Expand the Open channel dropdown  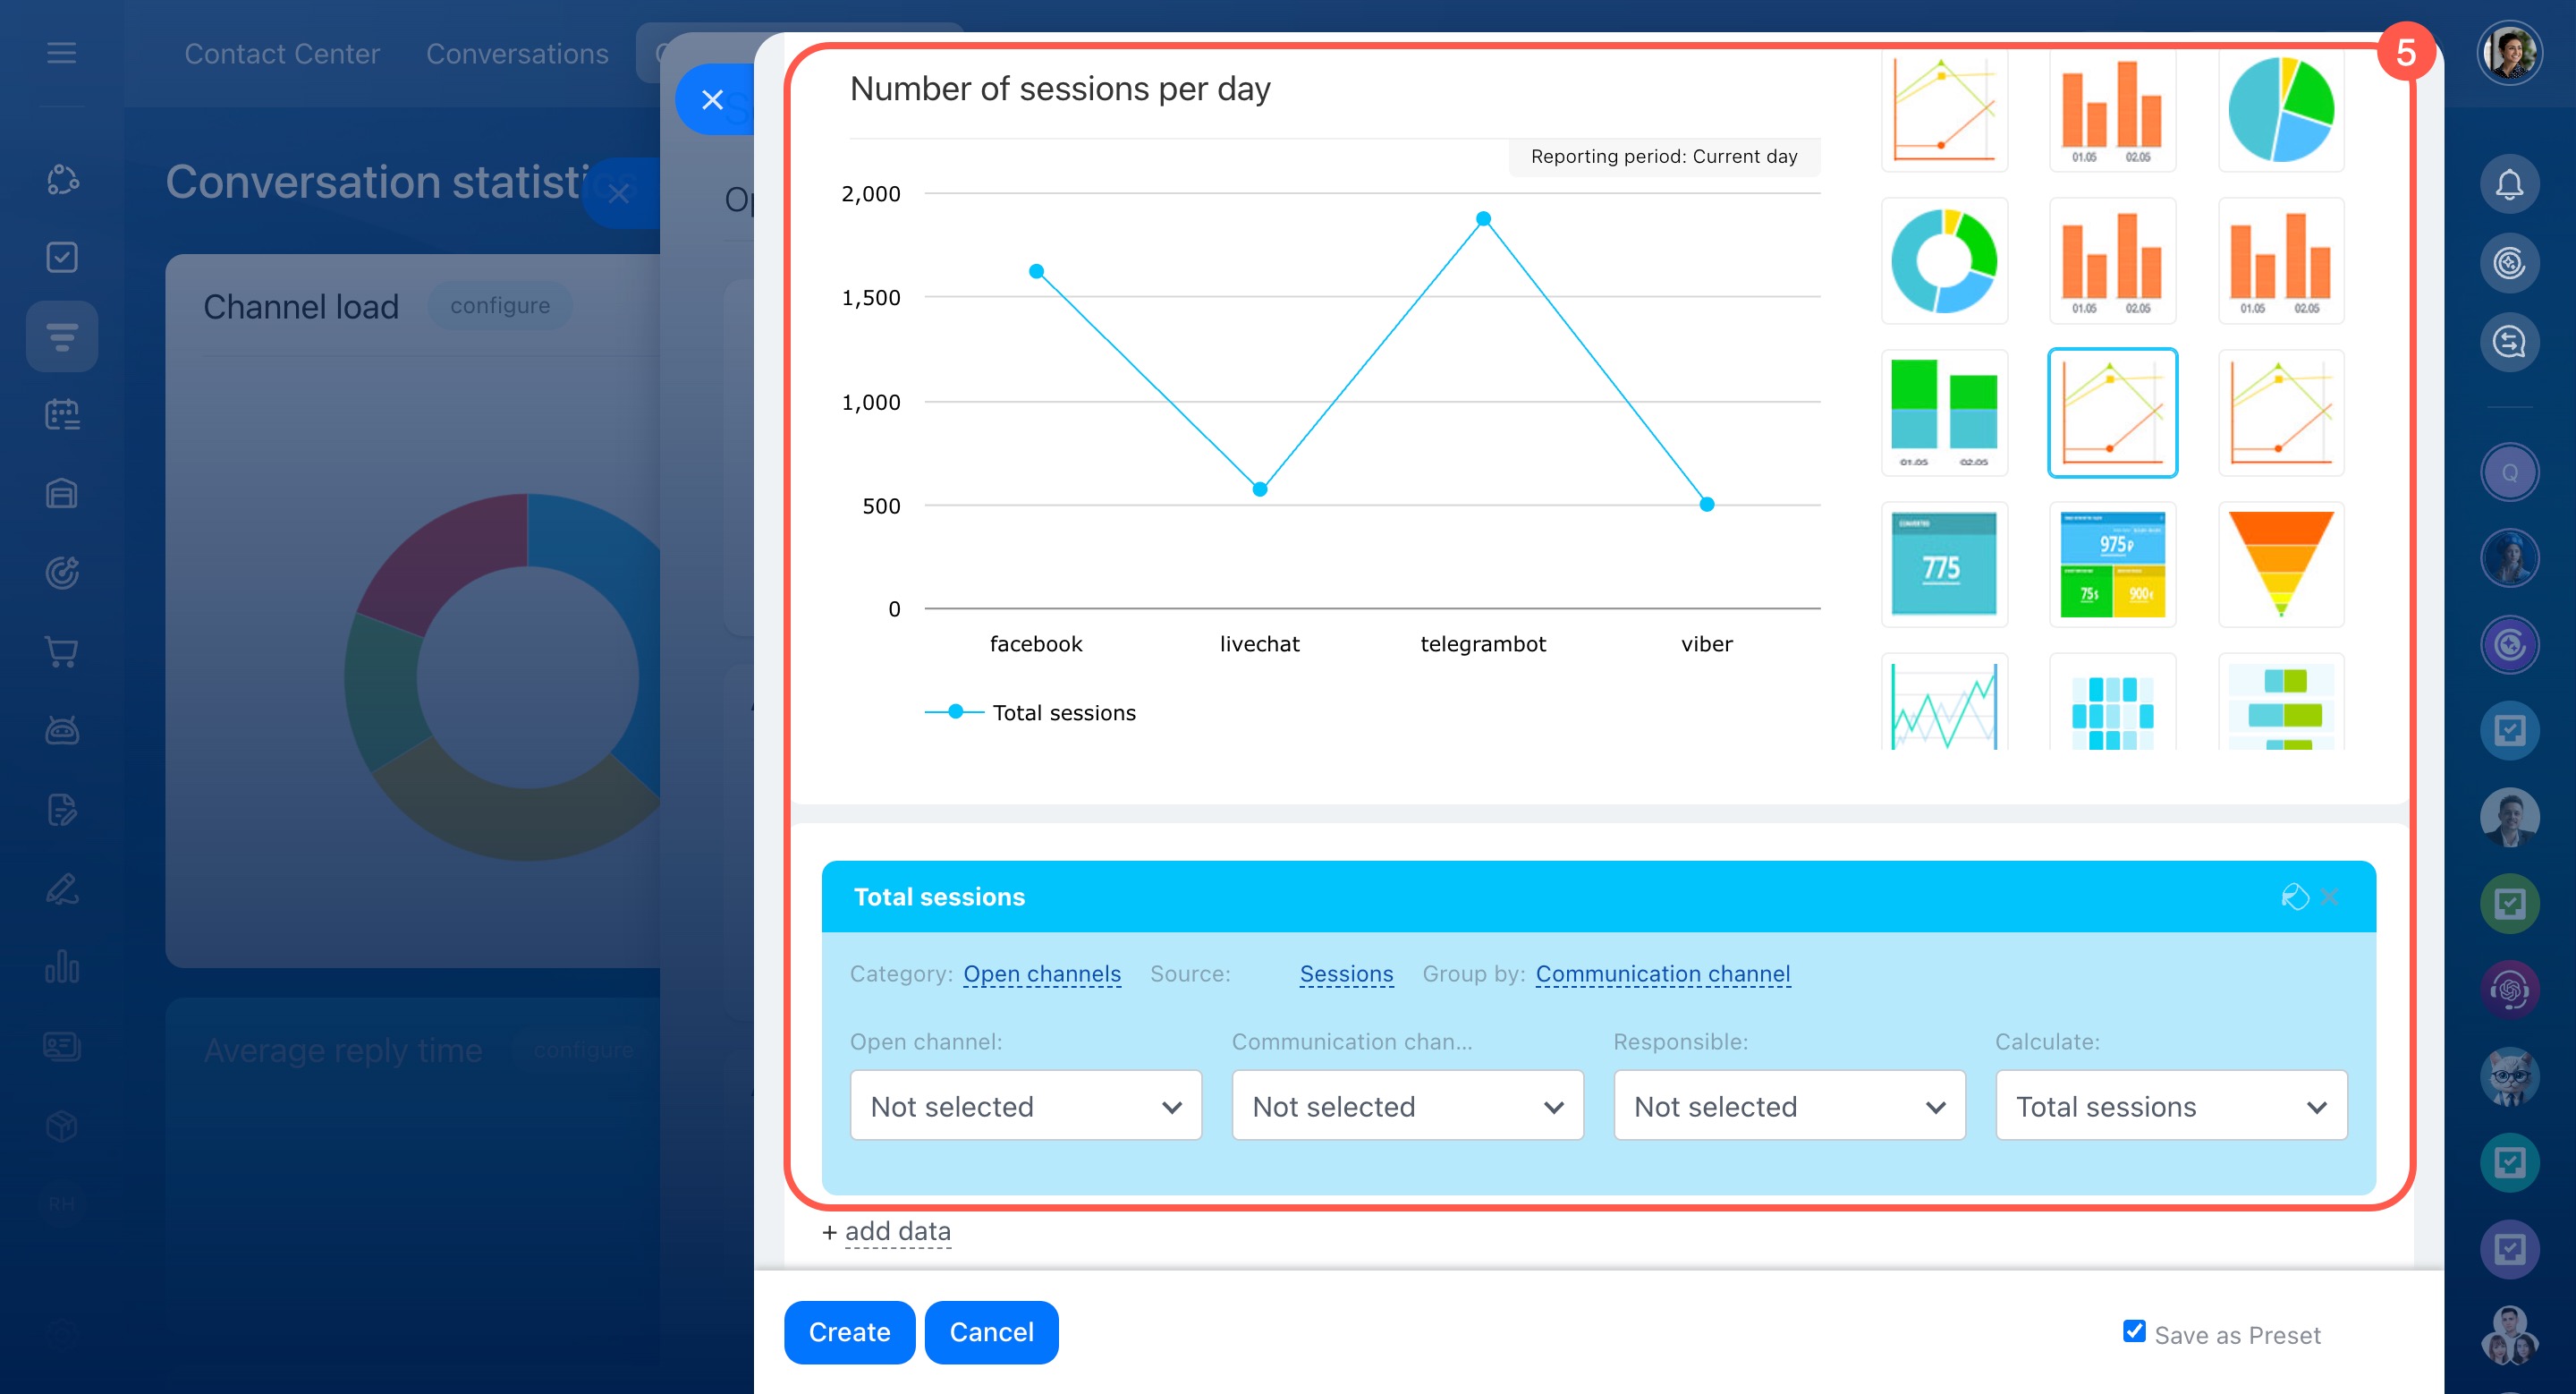[1025, 1106]
